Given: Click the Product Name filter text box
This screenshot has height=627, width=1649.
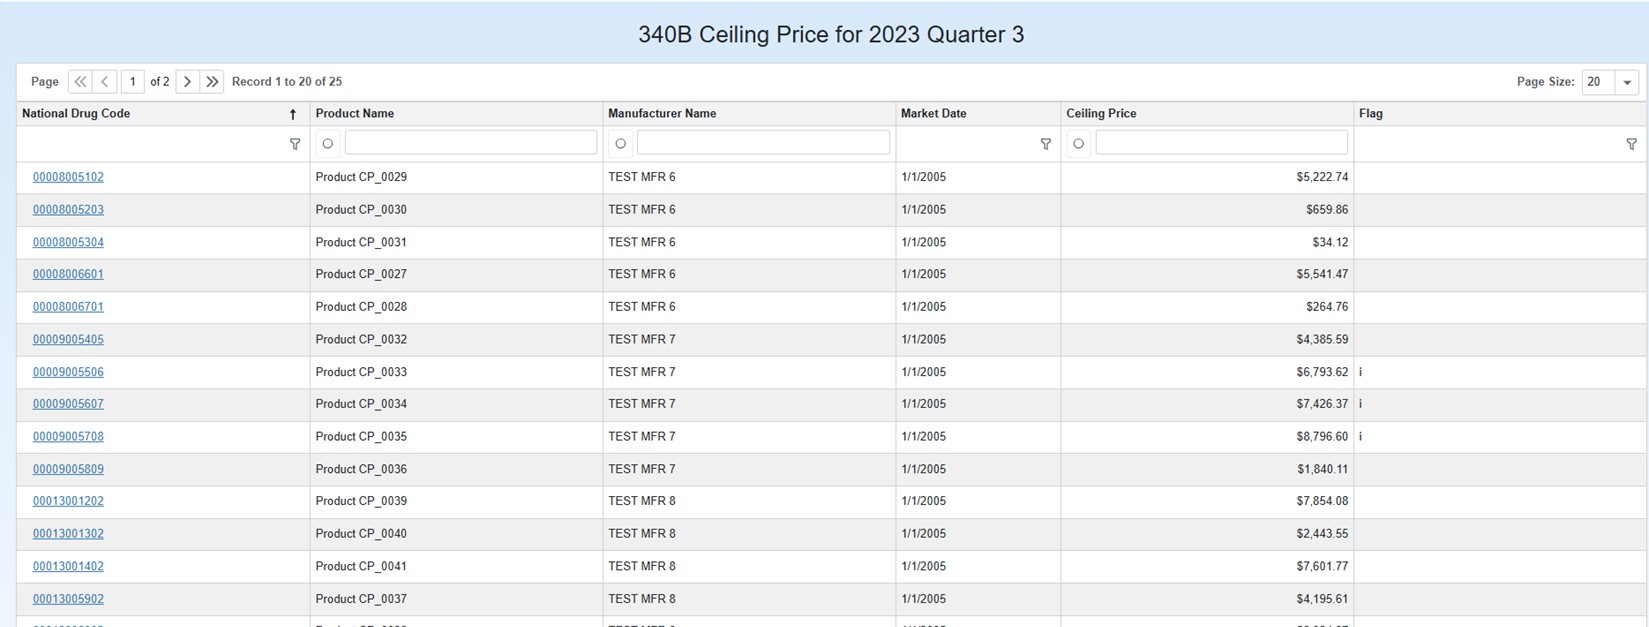Looking at the screenshot, I should click(x=470, y=143).
